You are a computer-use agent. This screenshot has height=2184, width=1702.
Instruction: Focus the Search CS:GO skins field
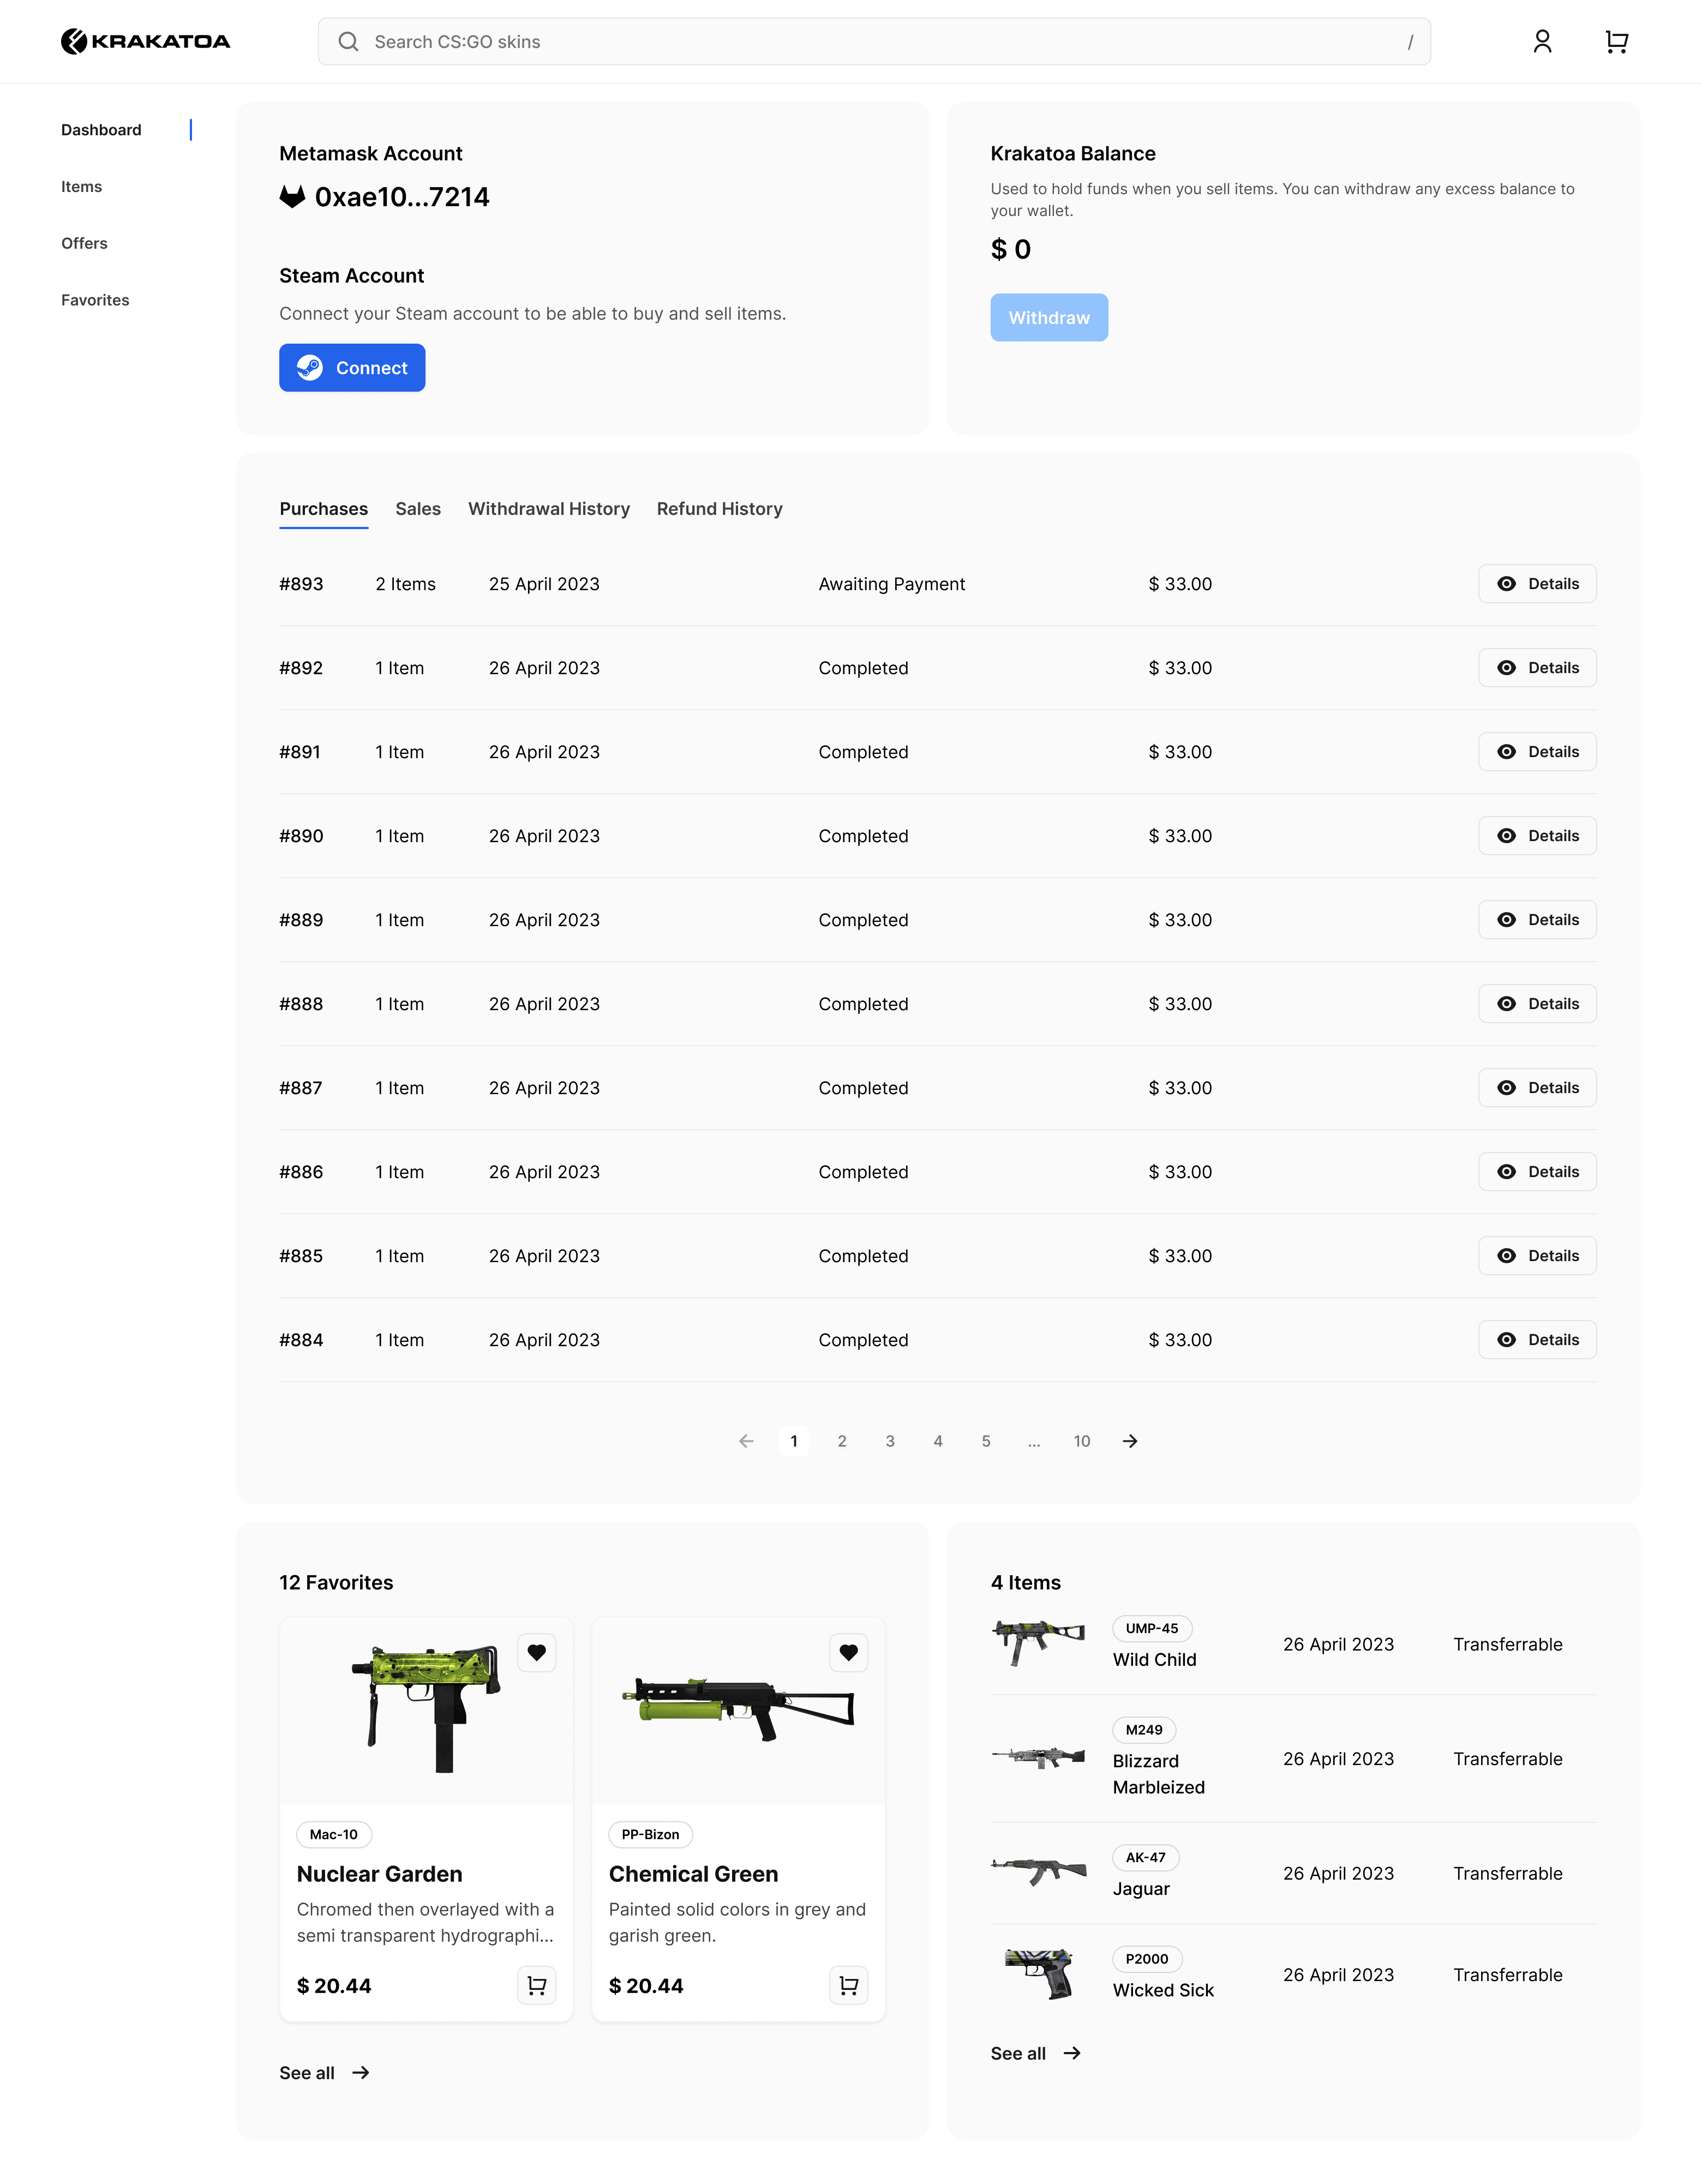pyautogui.click(x=880, y=41)
